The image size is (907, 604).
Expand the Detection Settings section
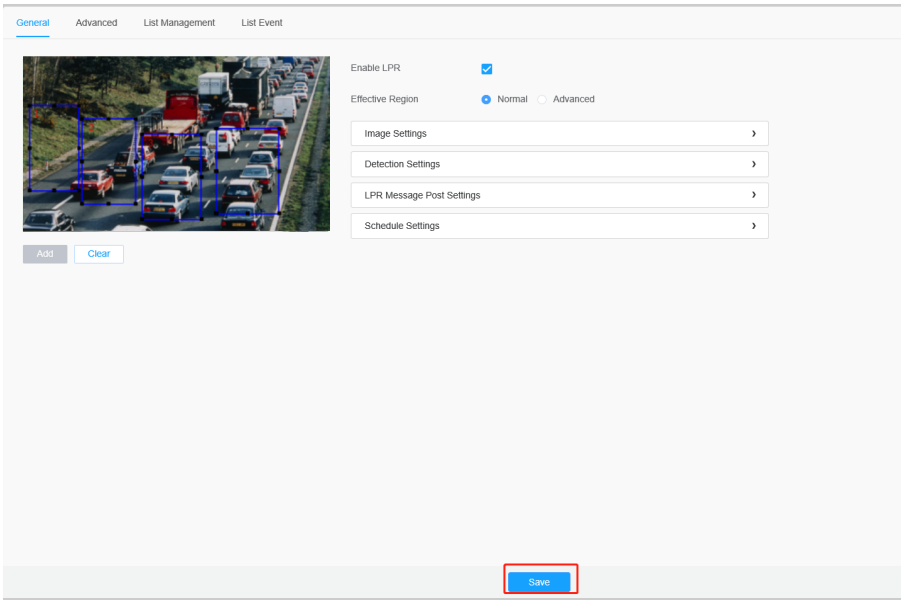point(559,164)
